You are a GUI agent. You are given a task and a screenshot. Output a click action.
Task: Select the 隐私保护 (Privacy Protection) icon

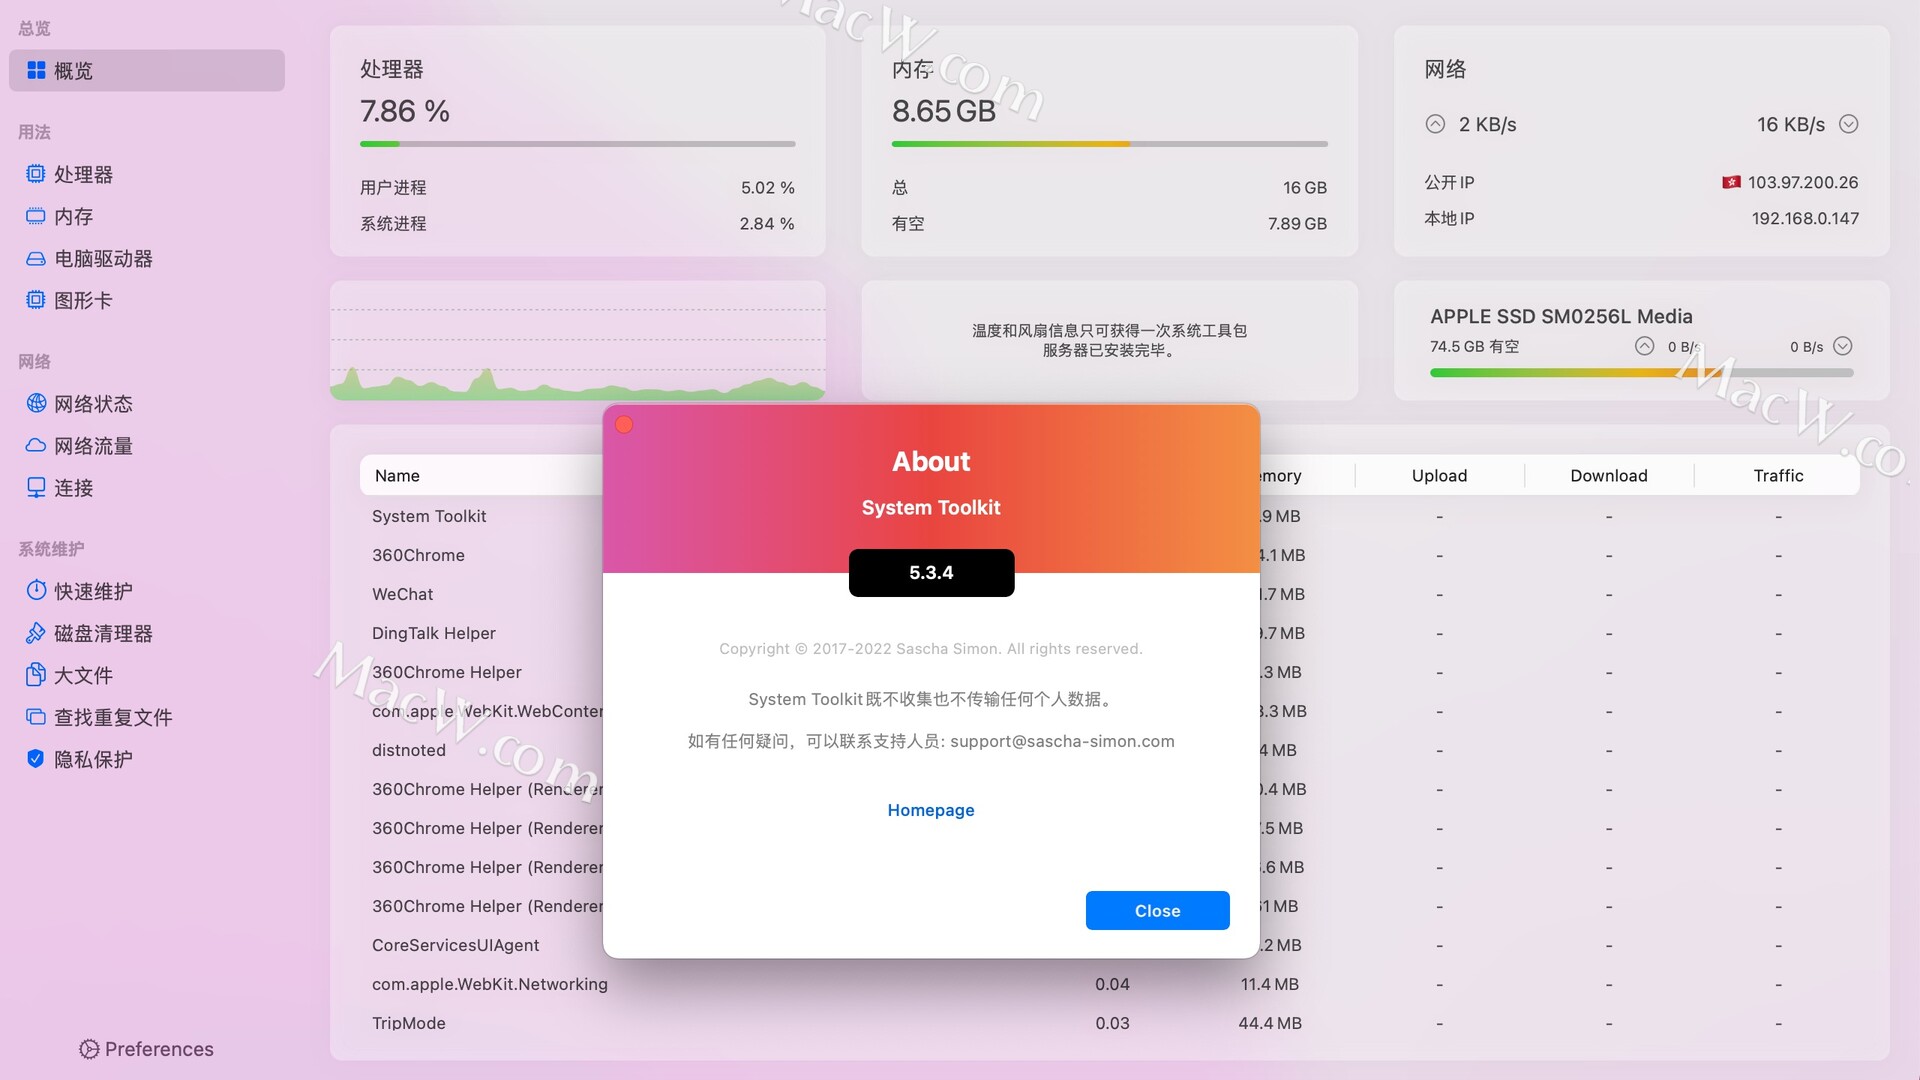click(34, 758)
